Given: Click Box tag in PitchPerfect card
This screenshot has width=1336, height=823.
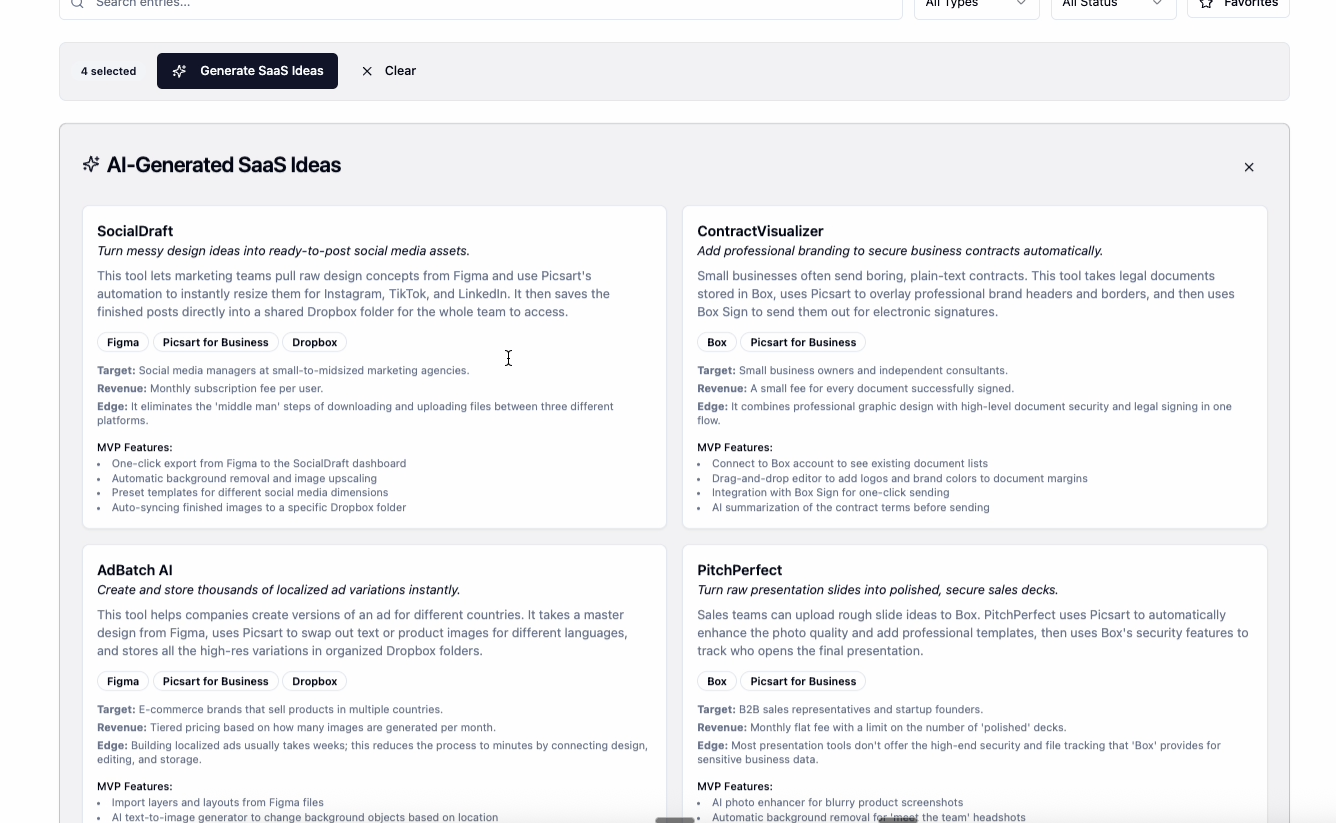Looking at the screenshot, I should click(x=717, y=681).
